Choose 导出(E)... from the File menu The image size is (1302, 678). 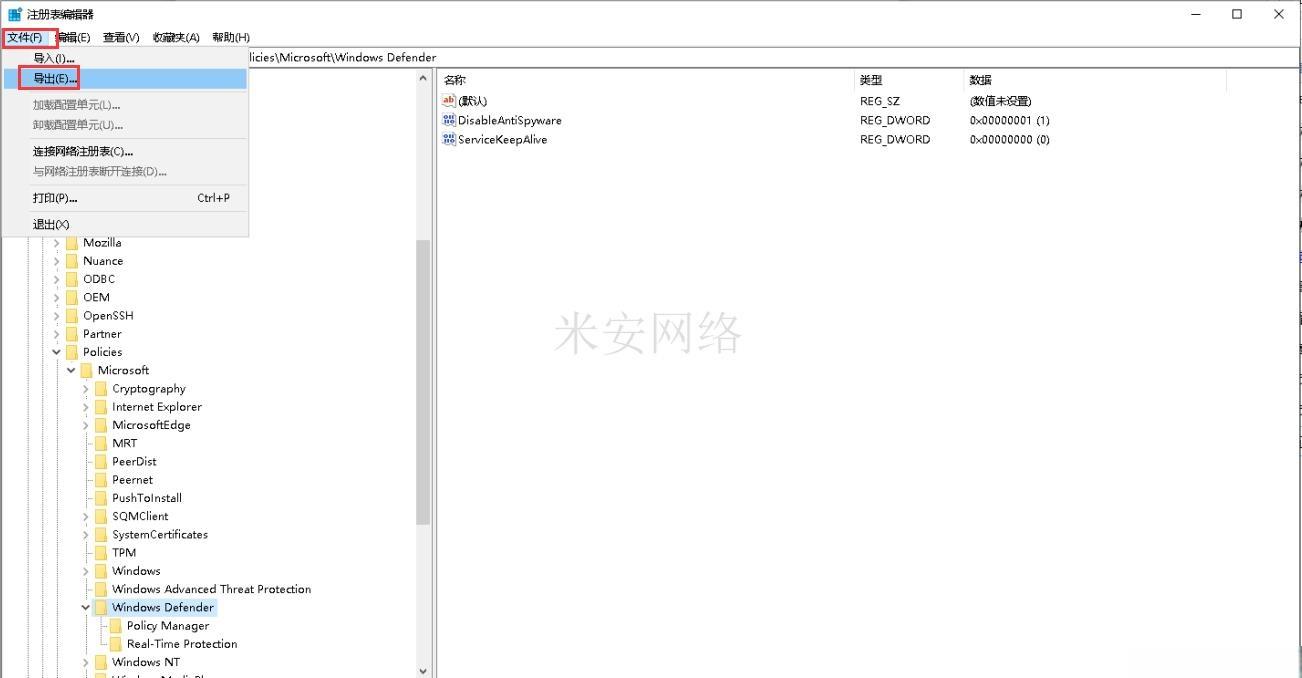click(55, 78)
